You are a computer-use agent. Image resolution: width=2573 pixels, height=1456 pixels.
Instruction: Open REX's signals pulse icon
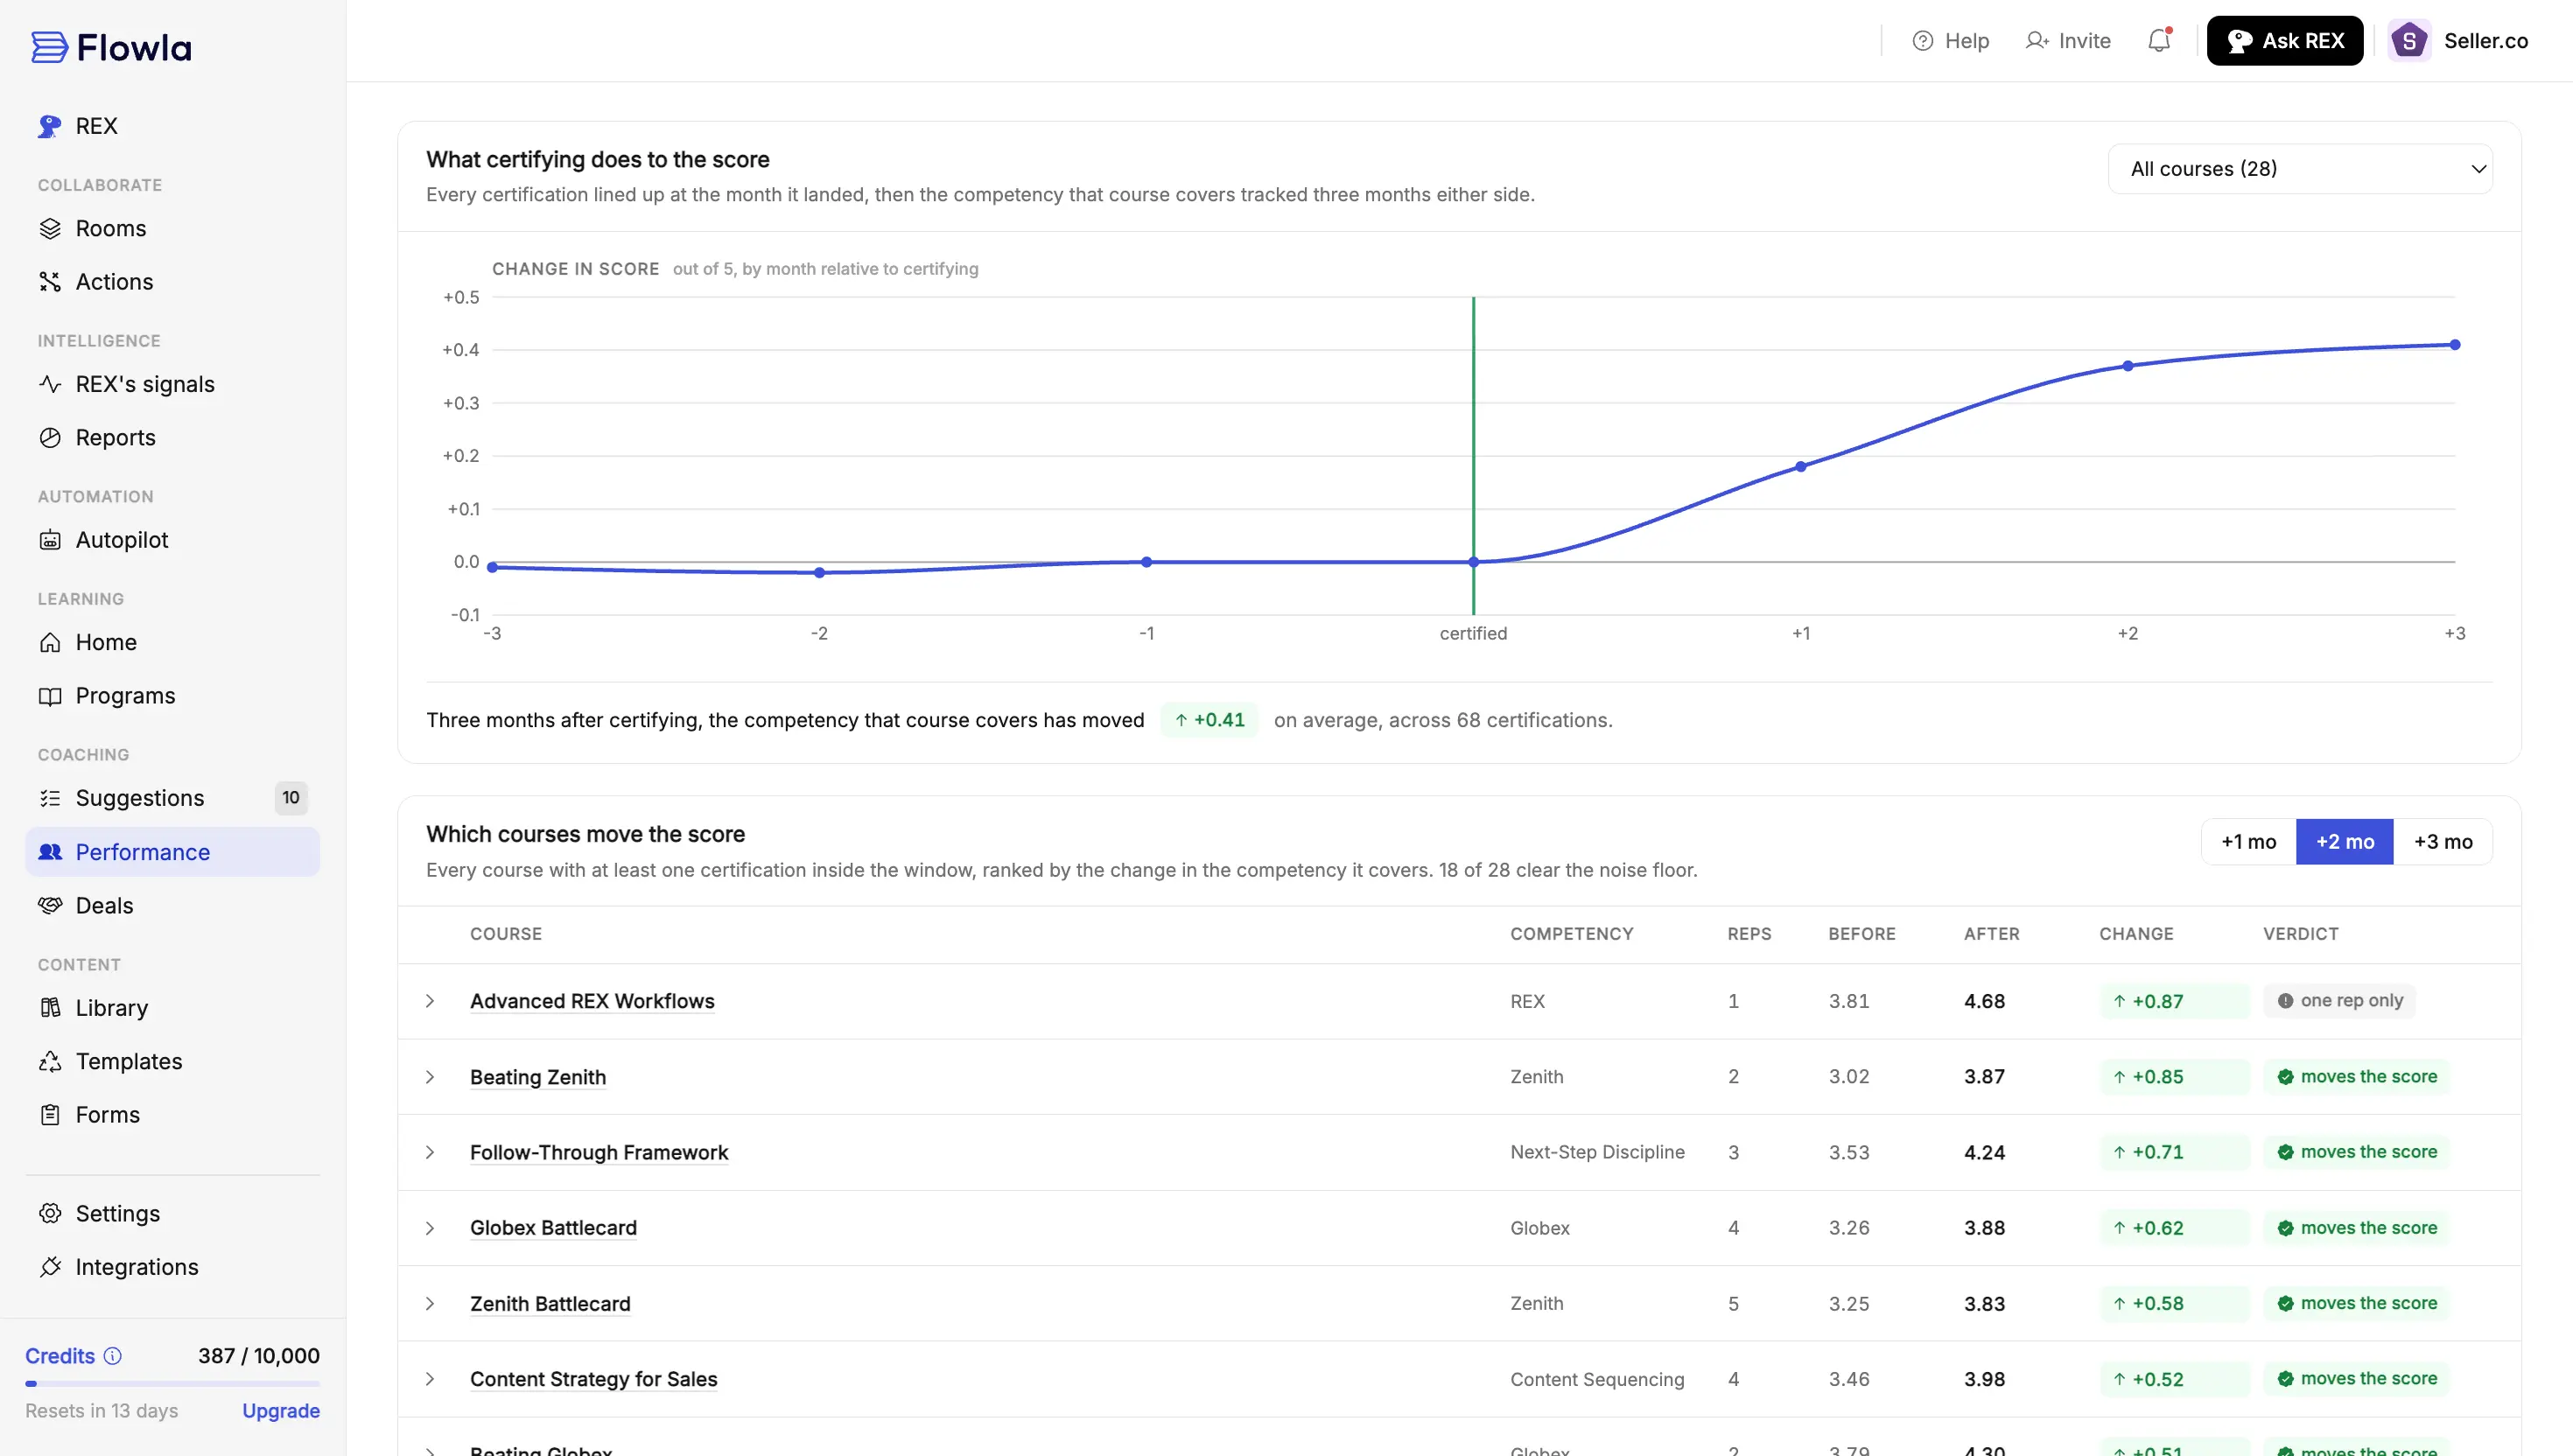pyautogui.click(x=50, y=384)
